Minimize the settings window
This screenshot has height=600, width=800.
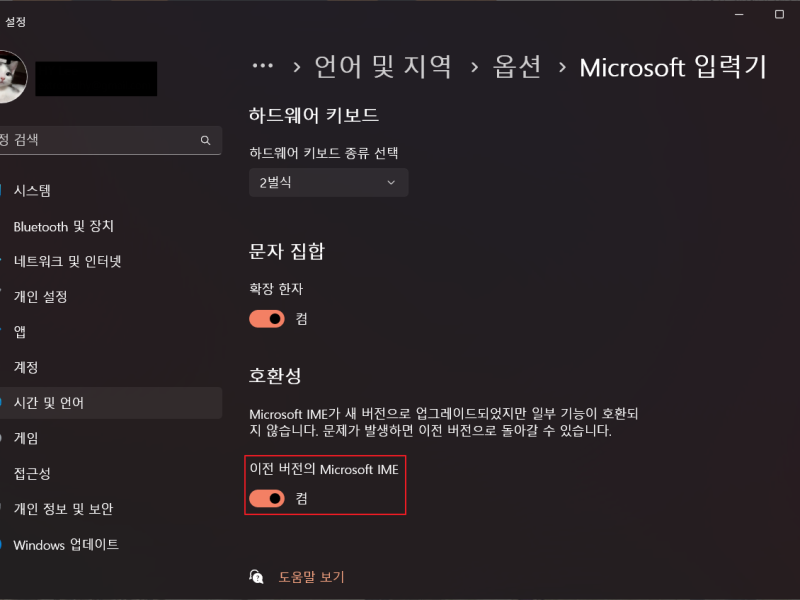(x=739, y=14)
